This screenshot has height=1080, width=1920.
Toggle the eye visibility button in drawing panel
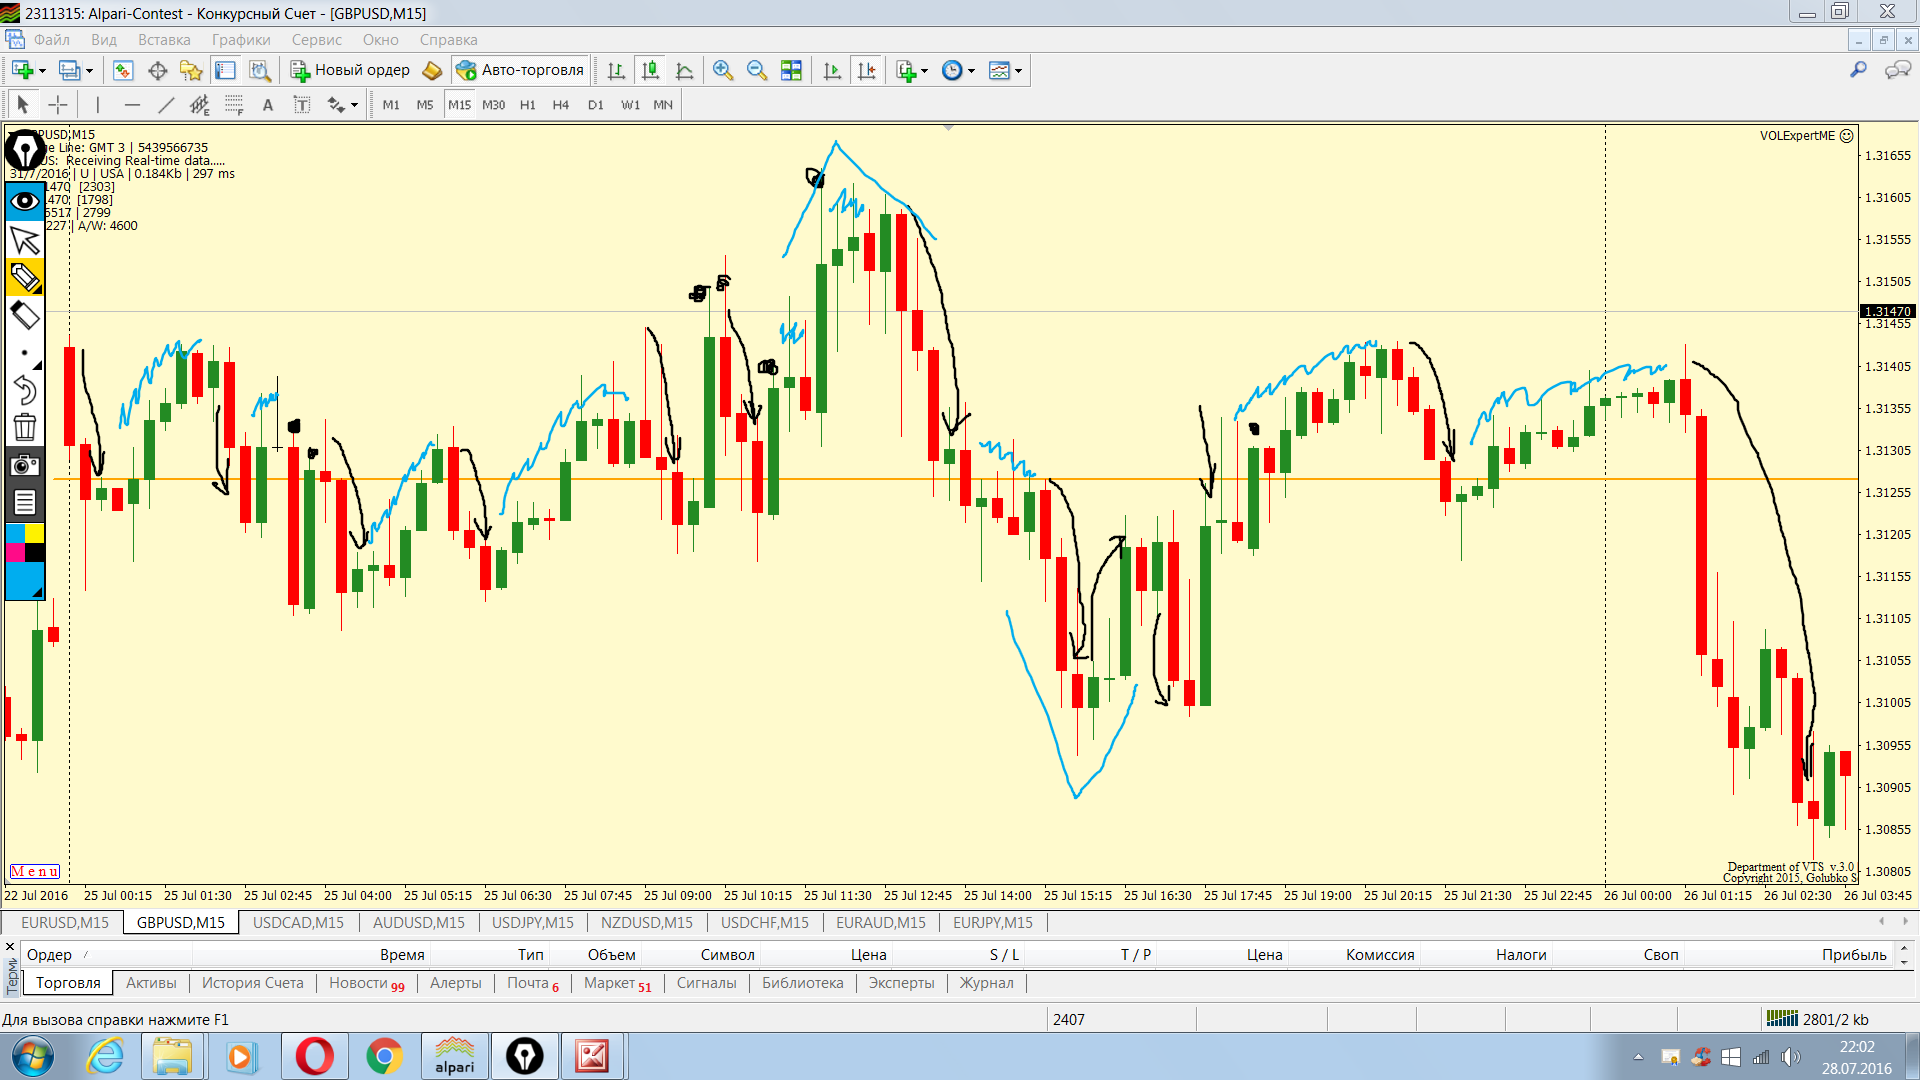24,201
